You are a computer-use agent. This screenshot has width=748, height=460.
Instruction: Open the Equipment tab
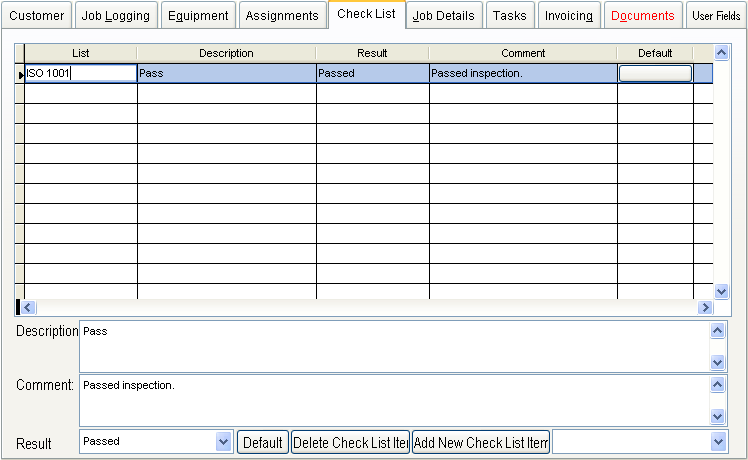(198, 15)
